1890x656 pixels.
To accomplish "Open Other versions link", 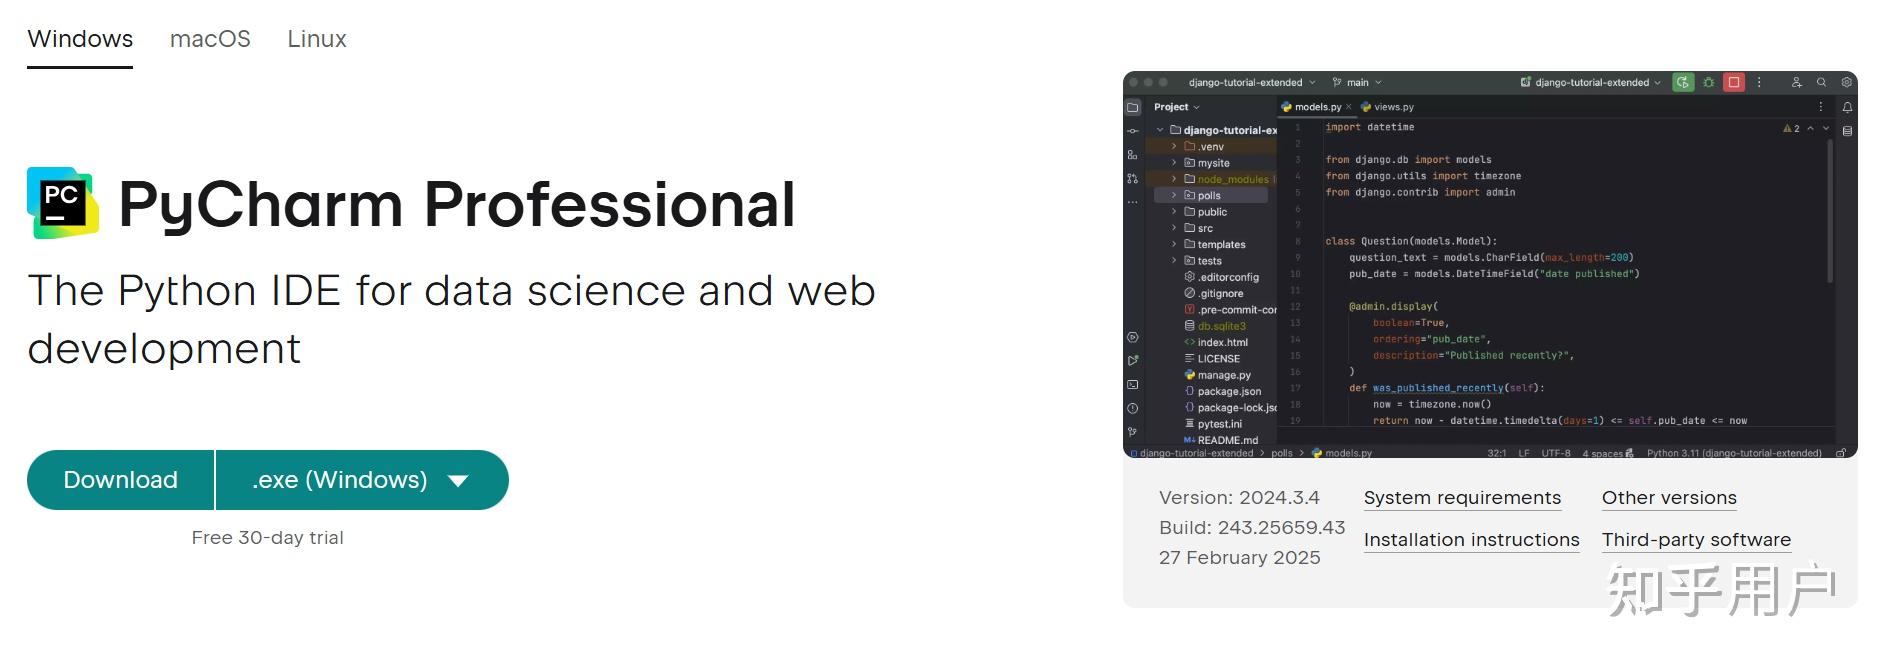I will tap(1668, 497).
